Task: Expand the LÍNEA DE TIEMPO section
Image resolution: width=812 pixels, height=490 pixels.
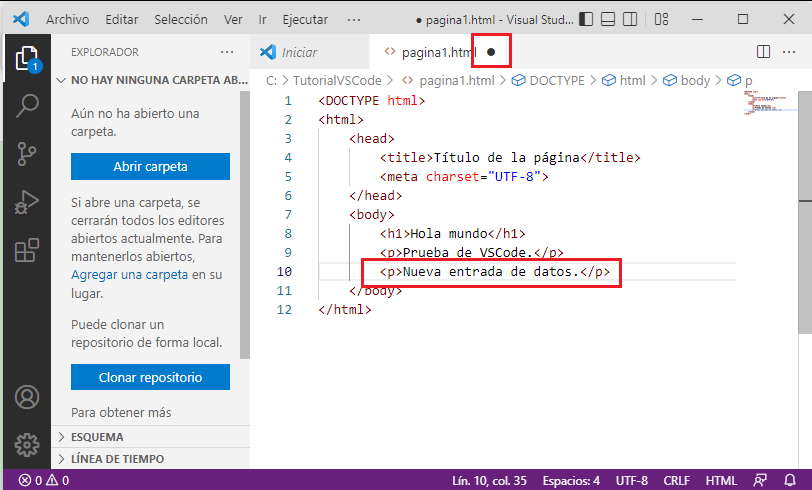Action: pyautogui.click(x=150, y=459)
